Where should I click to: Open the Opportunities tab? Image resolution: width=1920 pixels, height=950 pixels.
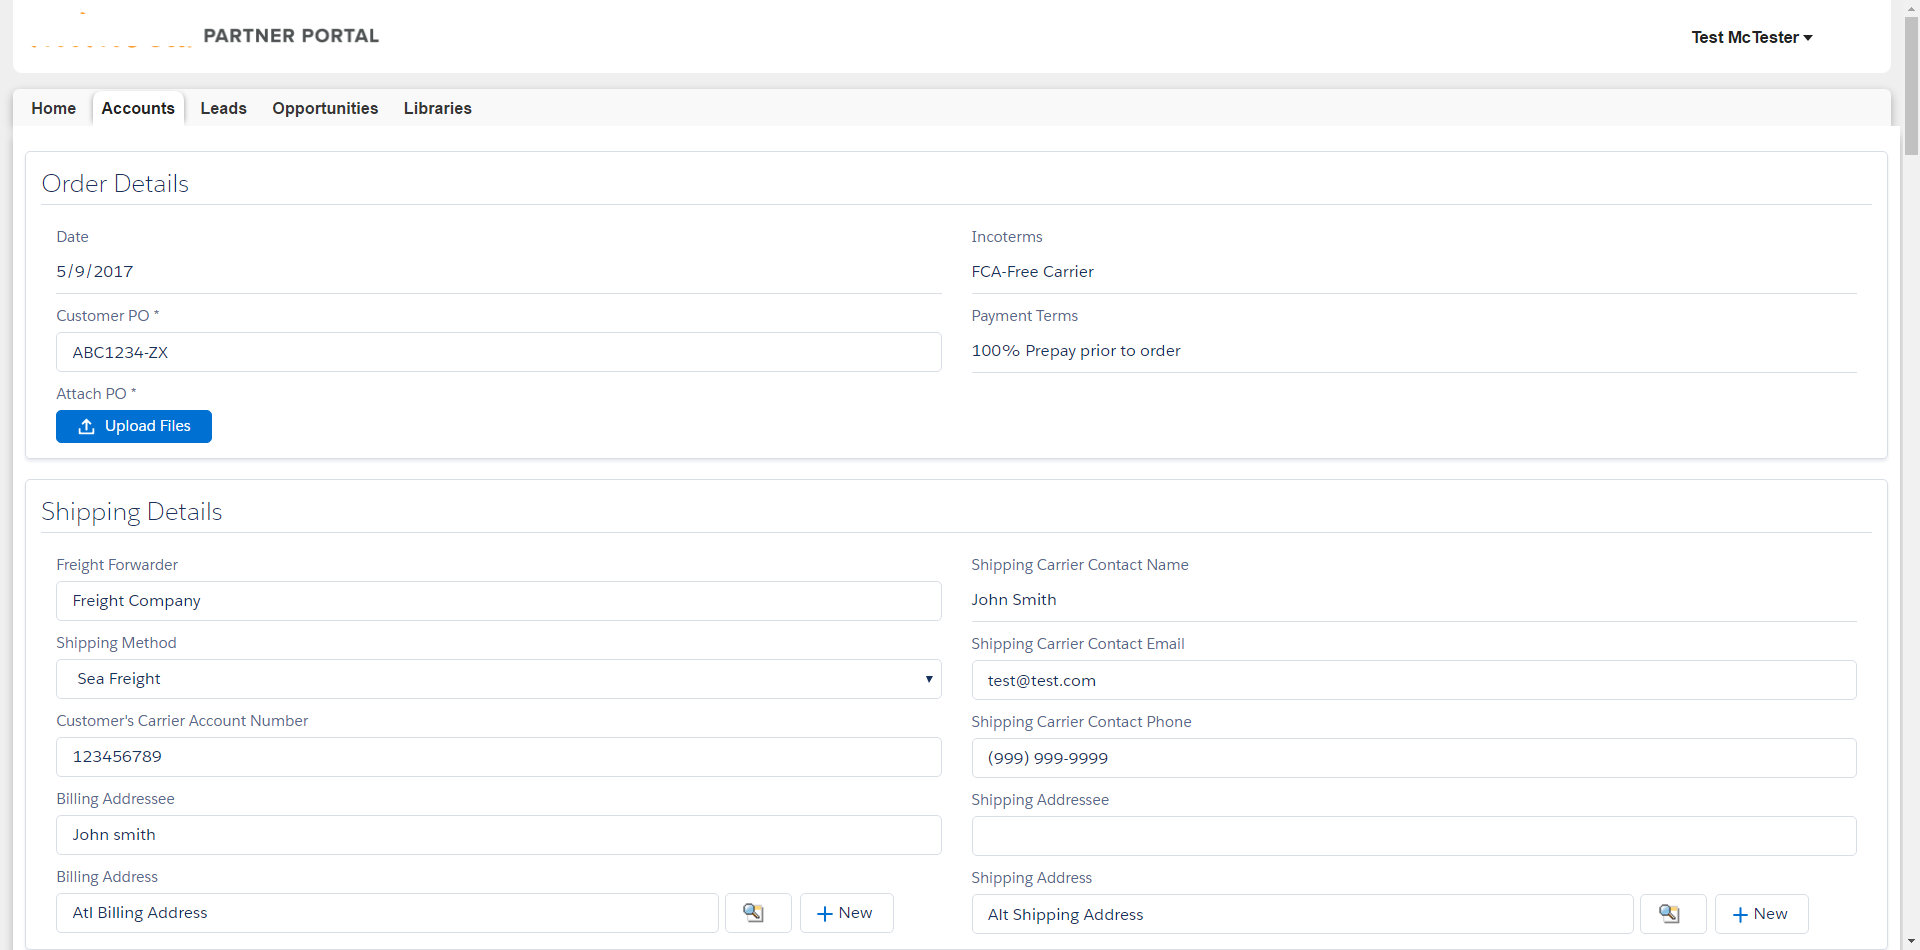(x=325, y=108)
